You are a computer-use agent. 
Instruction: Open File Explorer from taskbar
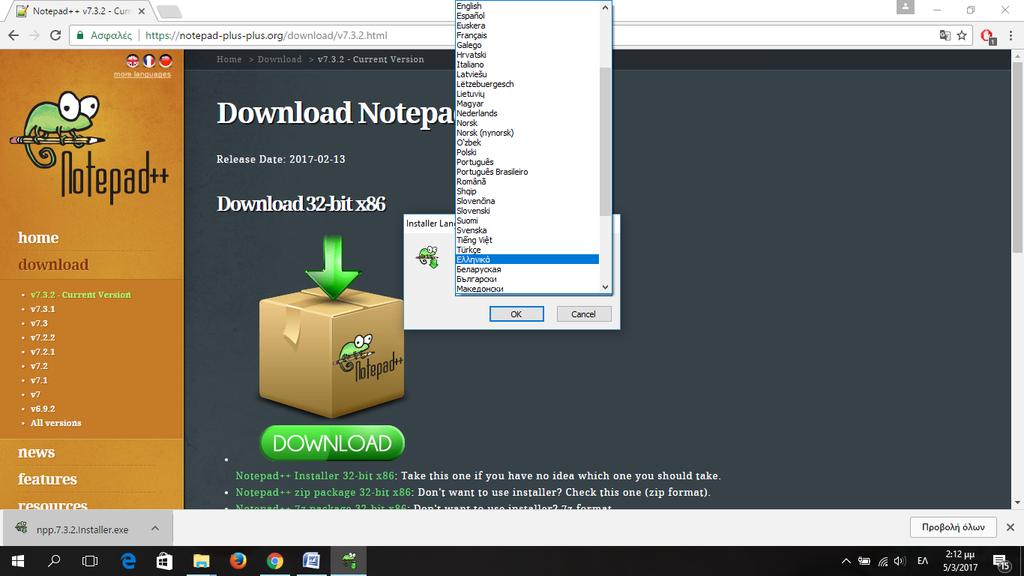pos(201,561)
